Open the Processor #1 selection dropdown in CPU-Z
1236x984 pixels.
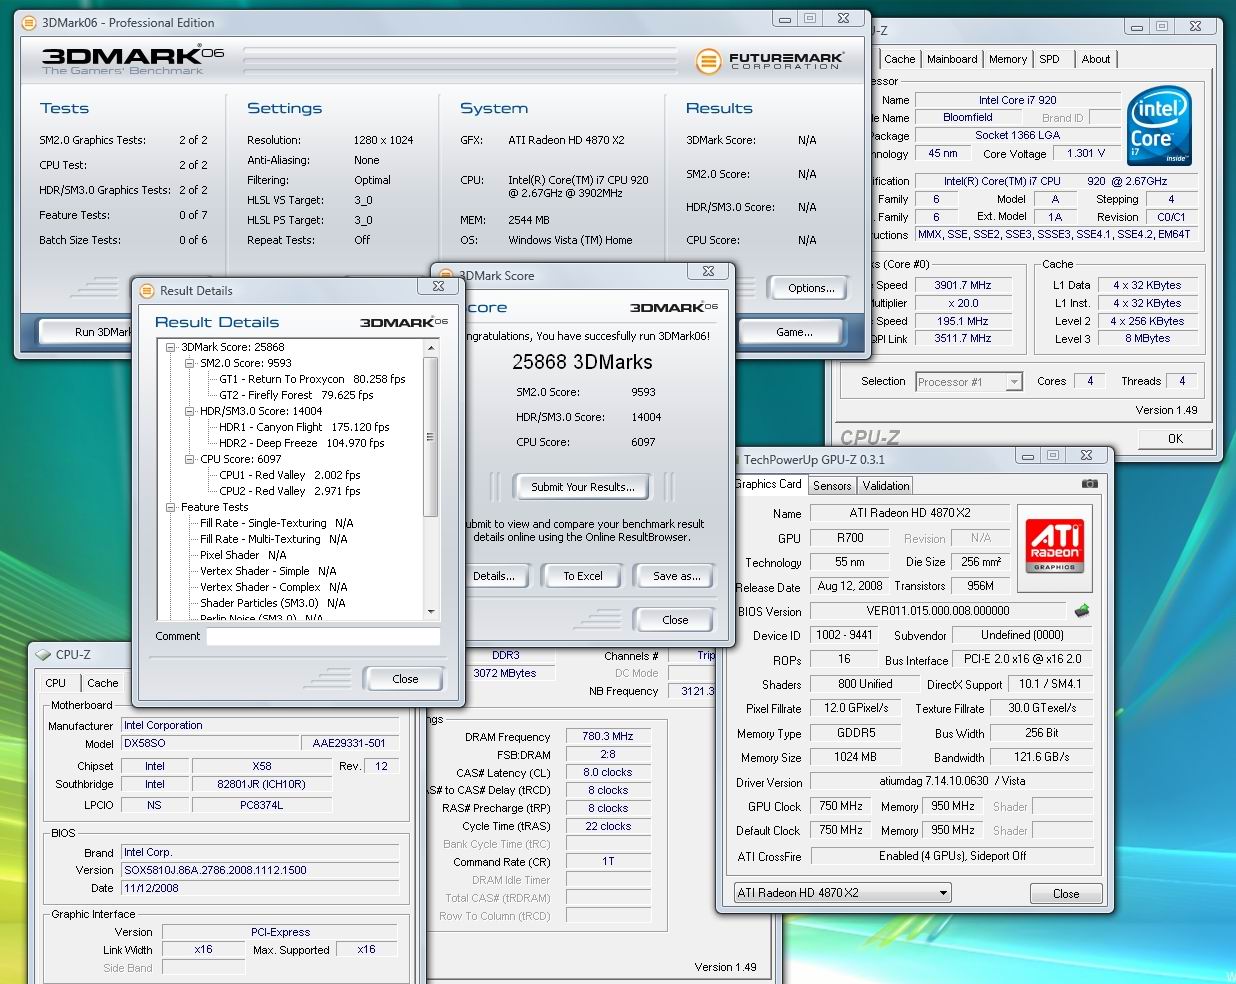pos(1014,382)
